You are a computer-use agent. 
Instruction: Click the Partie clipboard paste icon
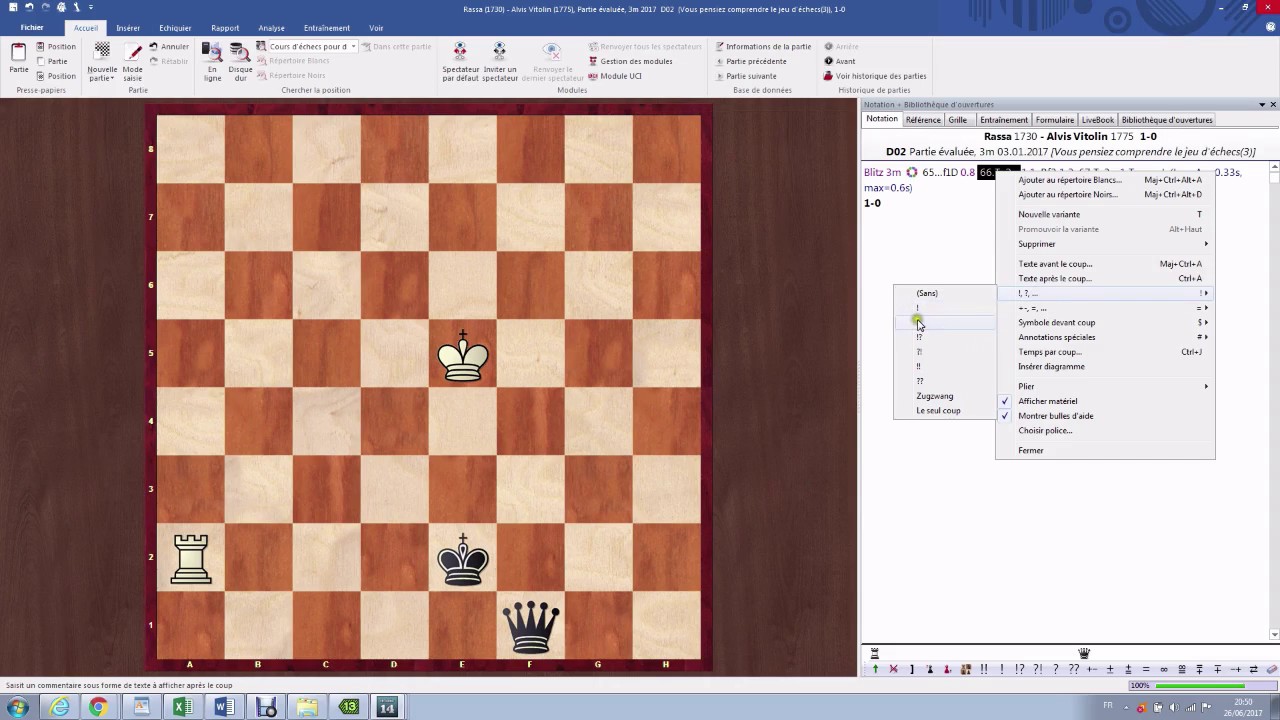[18, 52]
